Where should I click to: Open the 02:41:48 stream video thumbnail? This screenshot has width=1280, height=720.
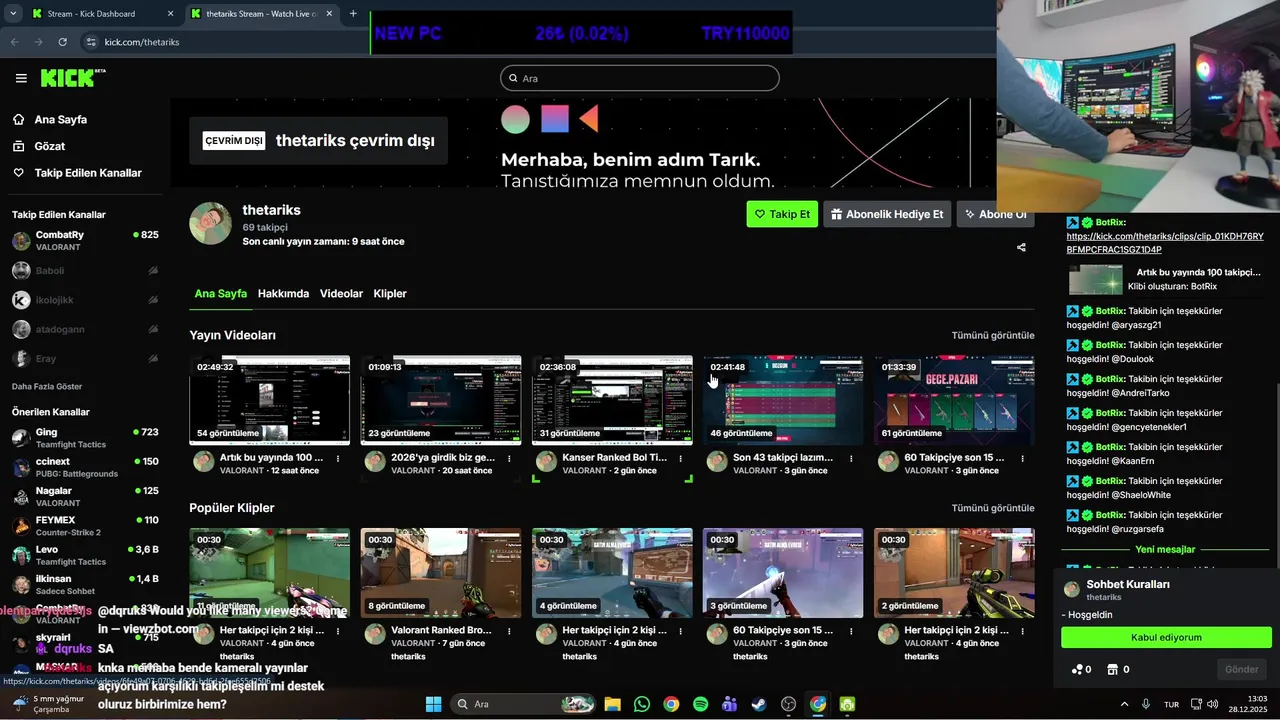(783, 400)
